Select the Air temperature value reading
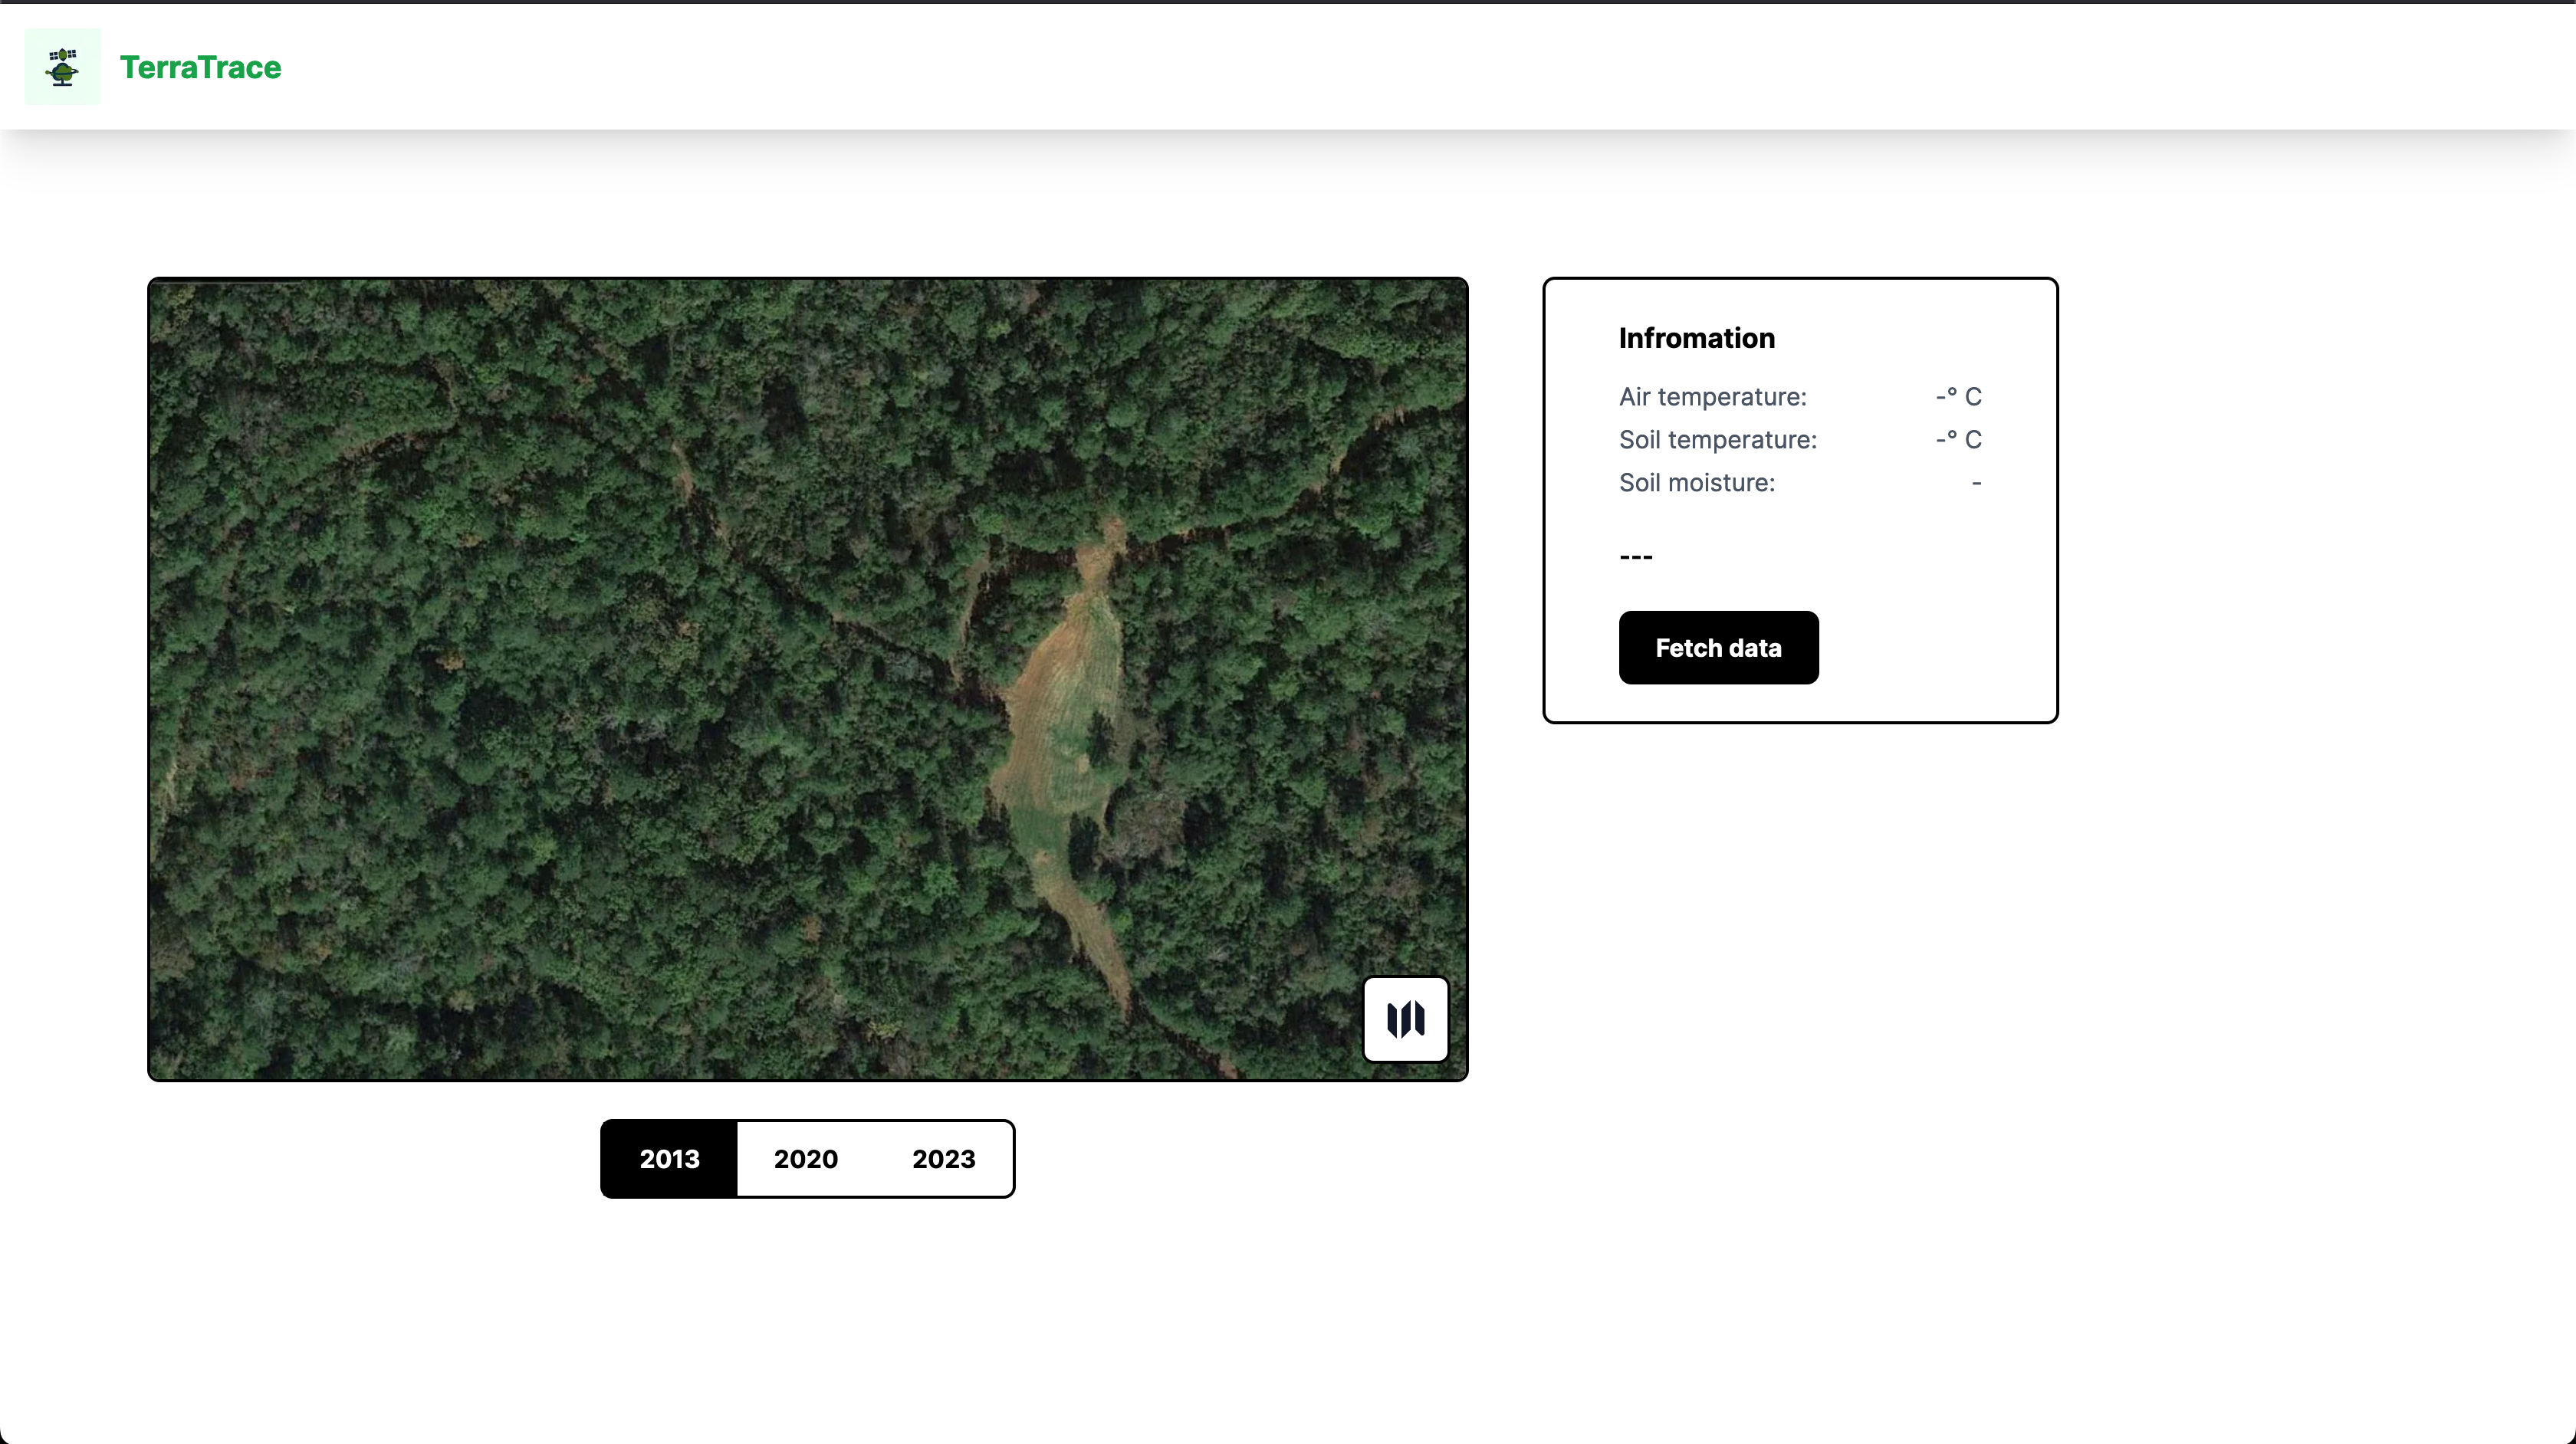Screen dimensions: 2576x1444 coord(1957,397)
